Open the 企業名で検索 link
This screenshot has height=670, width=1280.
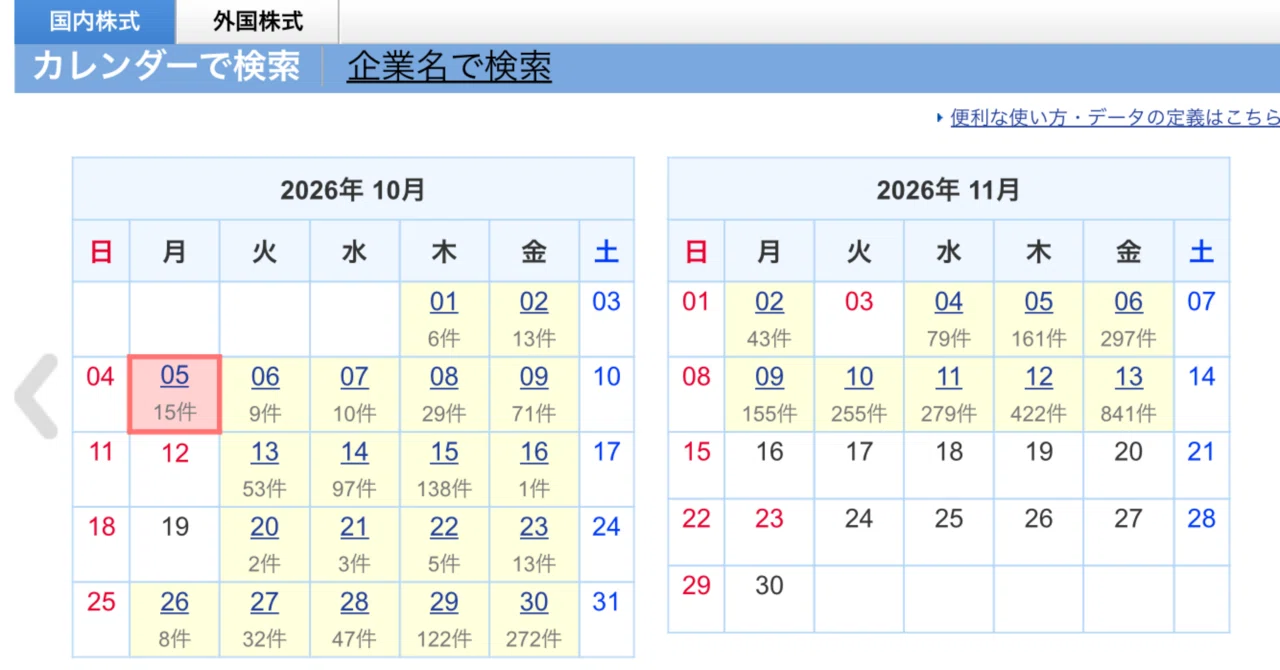point(449,67)
